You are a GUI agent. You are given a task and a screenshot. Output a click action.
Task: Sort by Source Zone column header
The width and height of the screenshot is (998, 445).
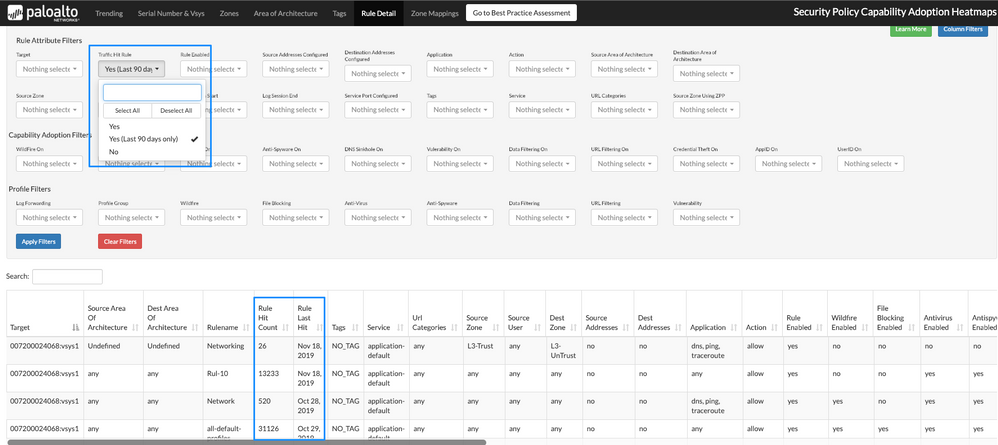(x=480, y=320)
